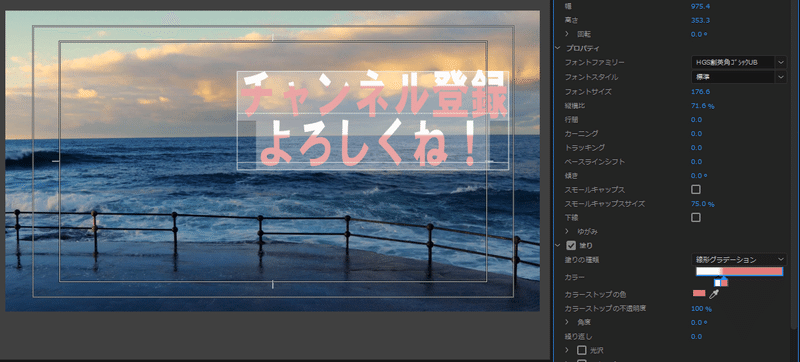Open the フォントスタイル 標準 dropdown
Image resolution: width=800 pixels, height=362 pixels.
click(x=738, y=77)
